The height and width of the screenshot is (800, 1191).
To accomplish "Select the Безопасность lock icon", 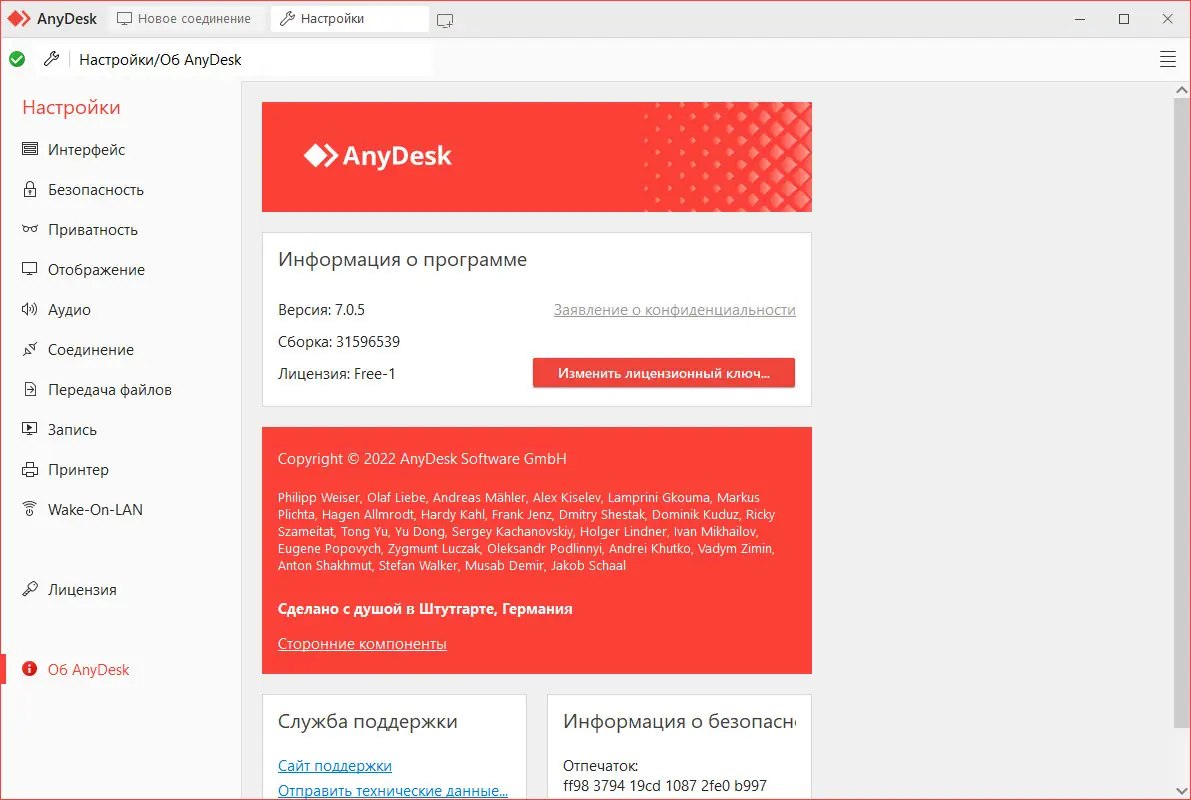I will tap(31, 189).
